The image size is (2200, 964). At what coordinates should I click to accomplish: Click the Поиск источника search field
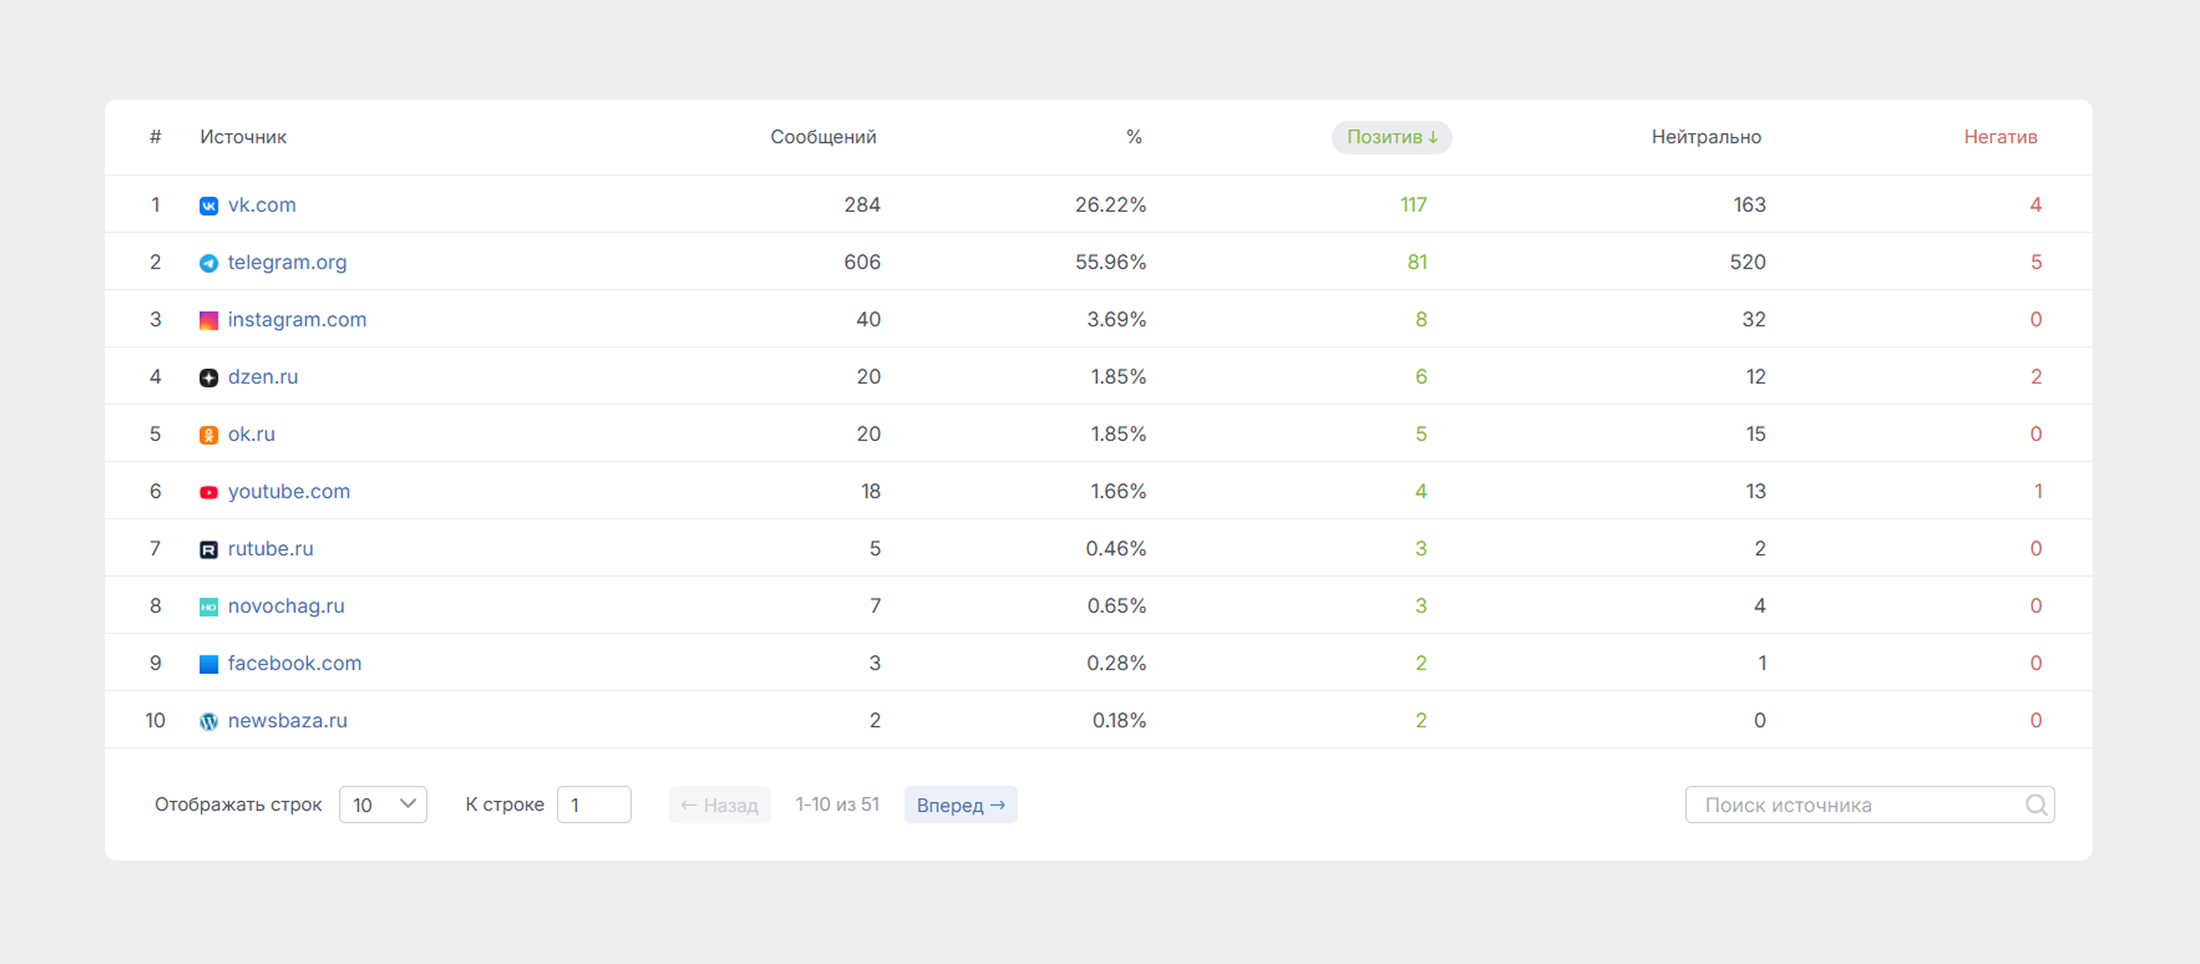[x=1869, y=805]
